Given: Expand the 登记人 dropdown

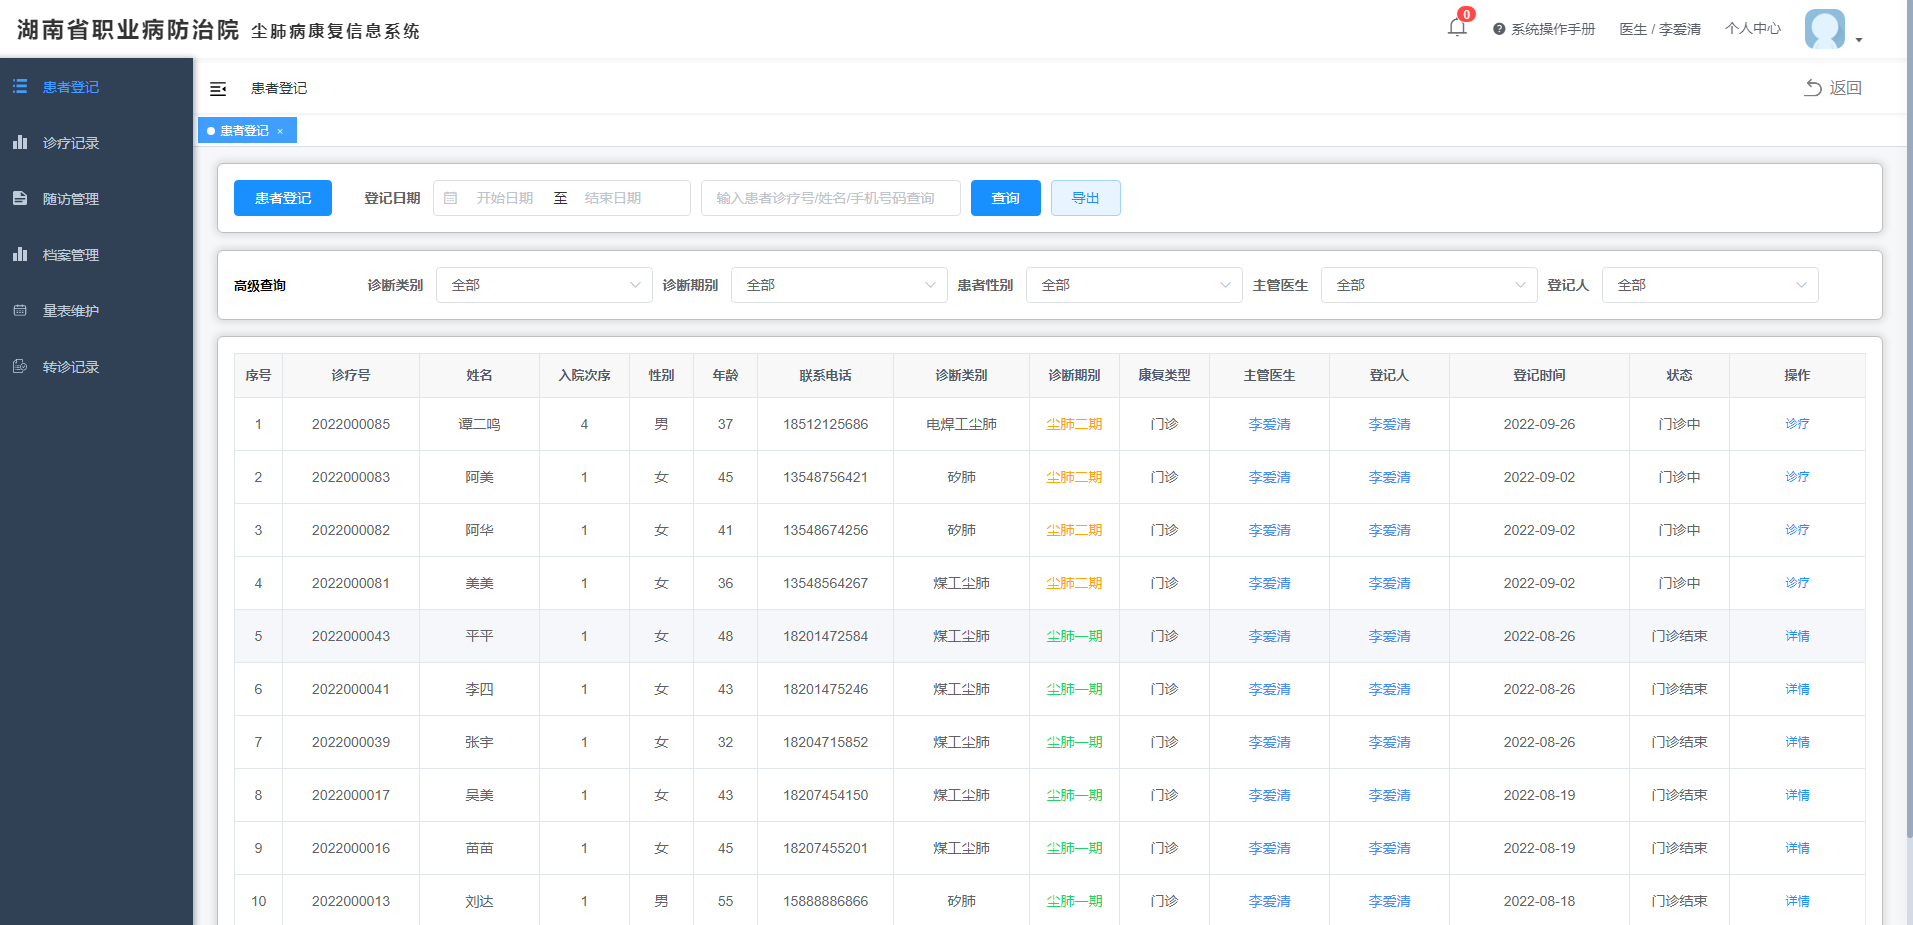Looking at the screenshot, I should pyautogui.click(x=1710, y=285).
